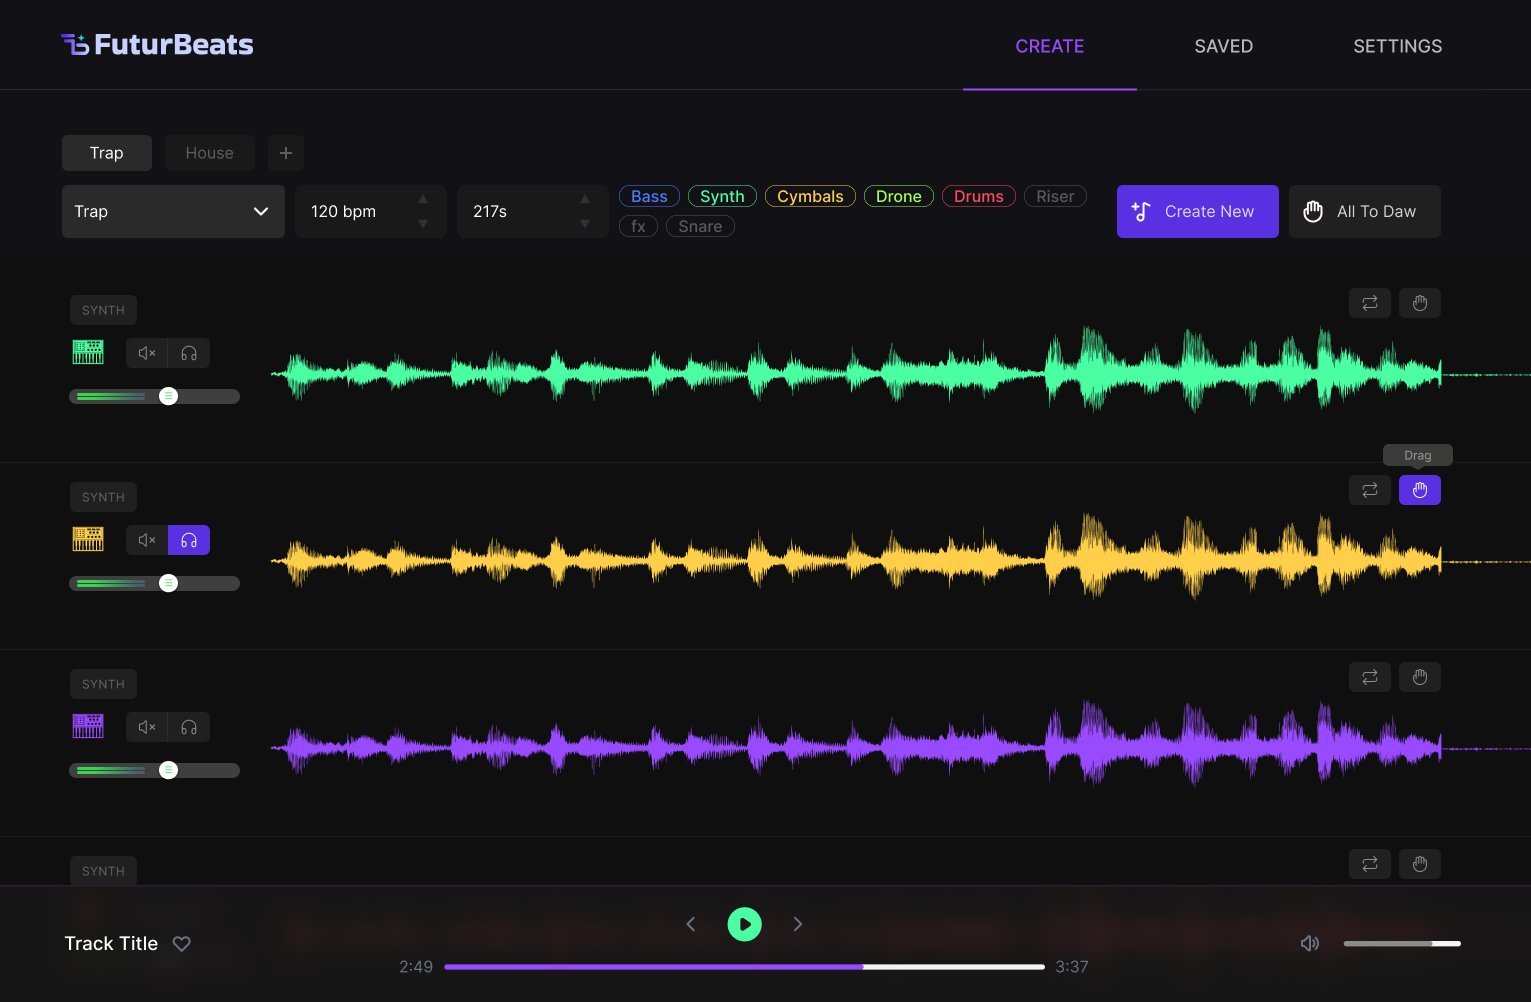
Task: Disable headphones solo on yellow track
Action: [x=189, y=540]
